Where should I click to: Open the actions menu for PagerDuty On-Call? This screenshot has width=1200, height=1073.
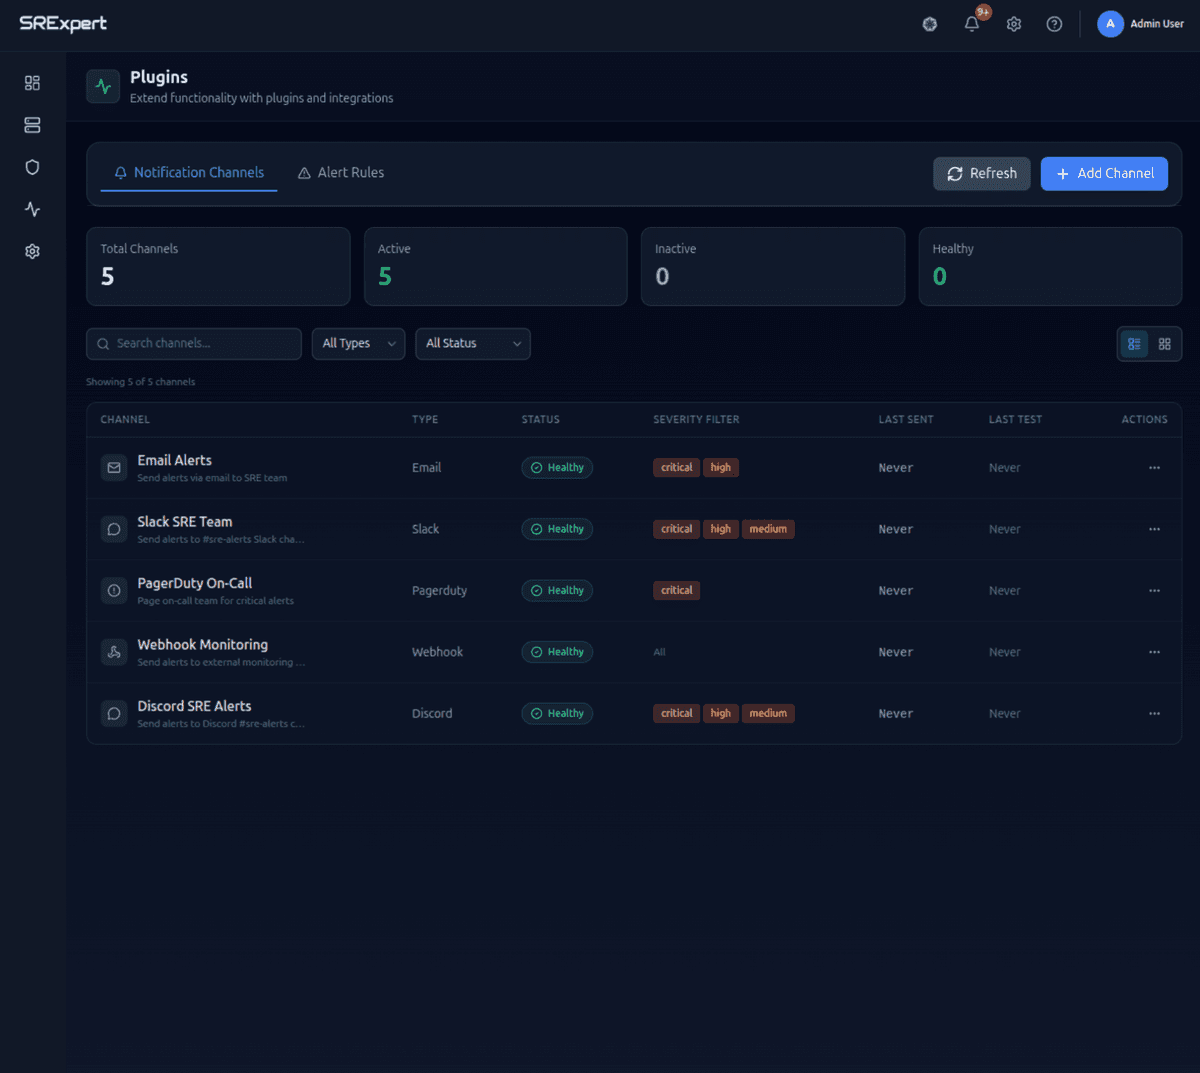pyautogui.click(x=1154, y=590)
